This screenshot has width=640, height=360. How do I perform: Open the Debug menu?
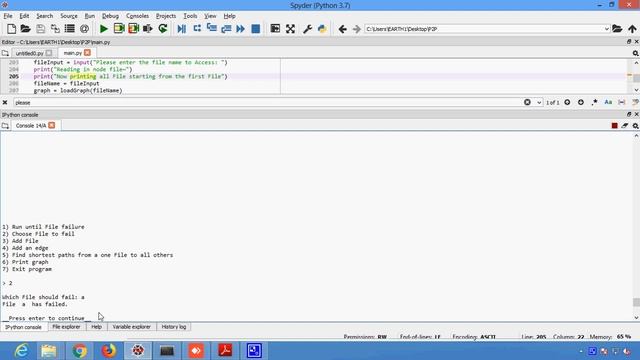click(x=110, y=16)
